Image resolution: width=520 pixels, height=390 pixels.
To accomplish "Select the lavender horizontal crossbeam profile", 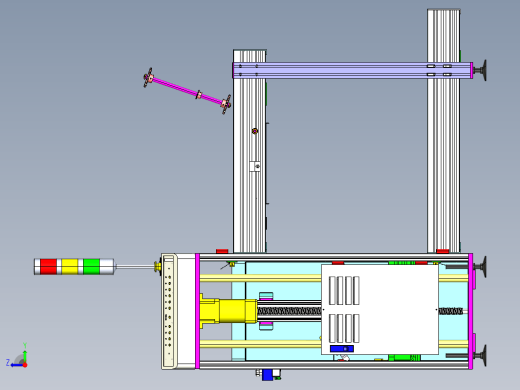I will click(x=352, y=70).
